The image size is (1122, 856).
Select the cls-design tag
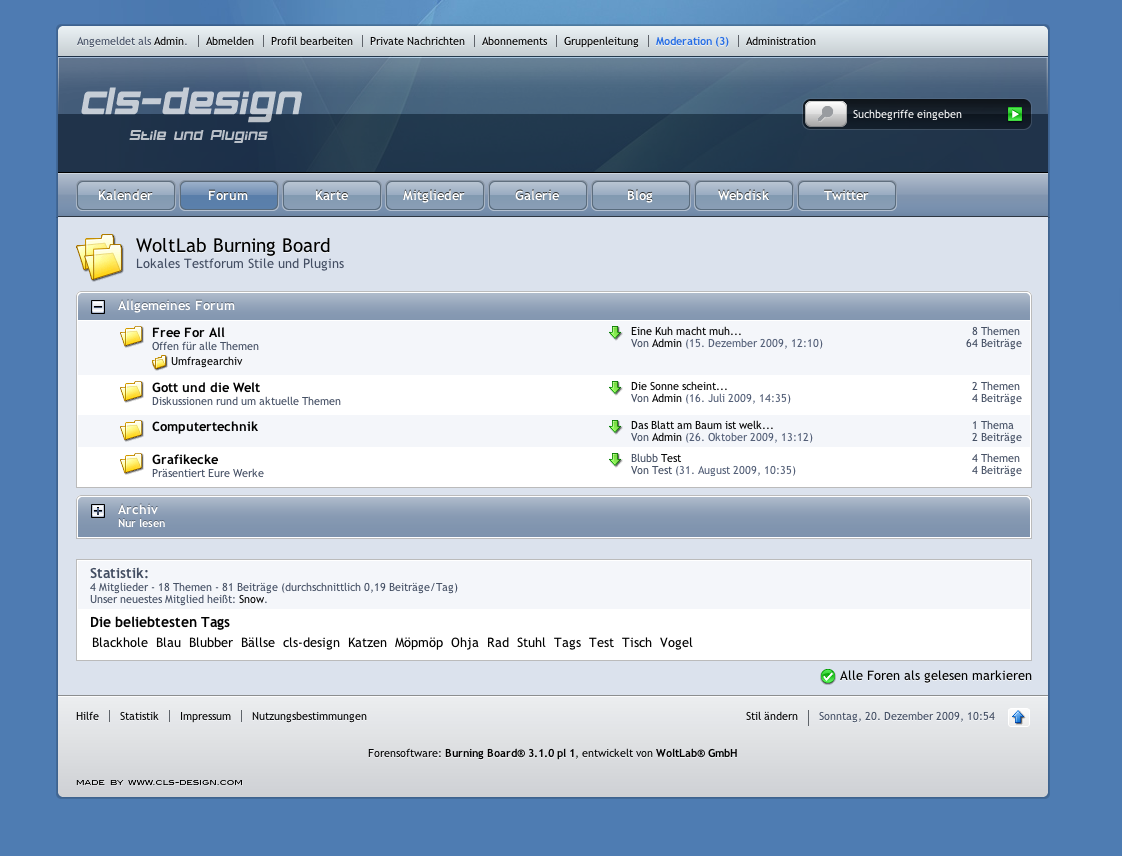click(x=311, y=643)
